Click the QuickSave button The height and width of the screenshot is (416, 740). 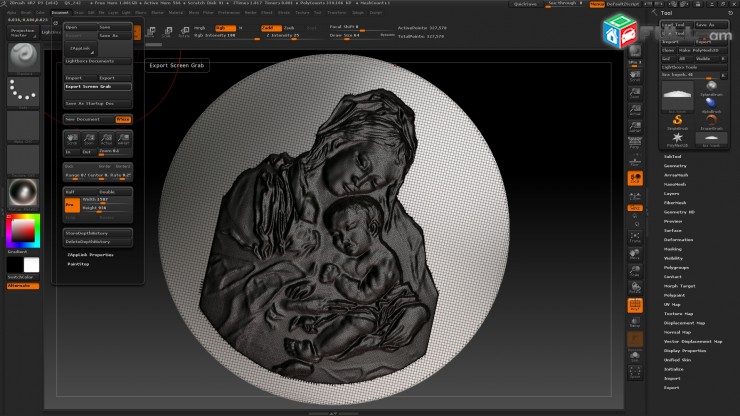pyautogui.click(x=525, y=4)
